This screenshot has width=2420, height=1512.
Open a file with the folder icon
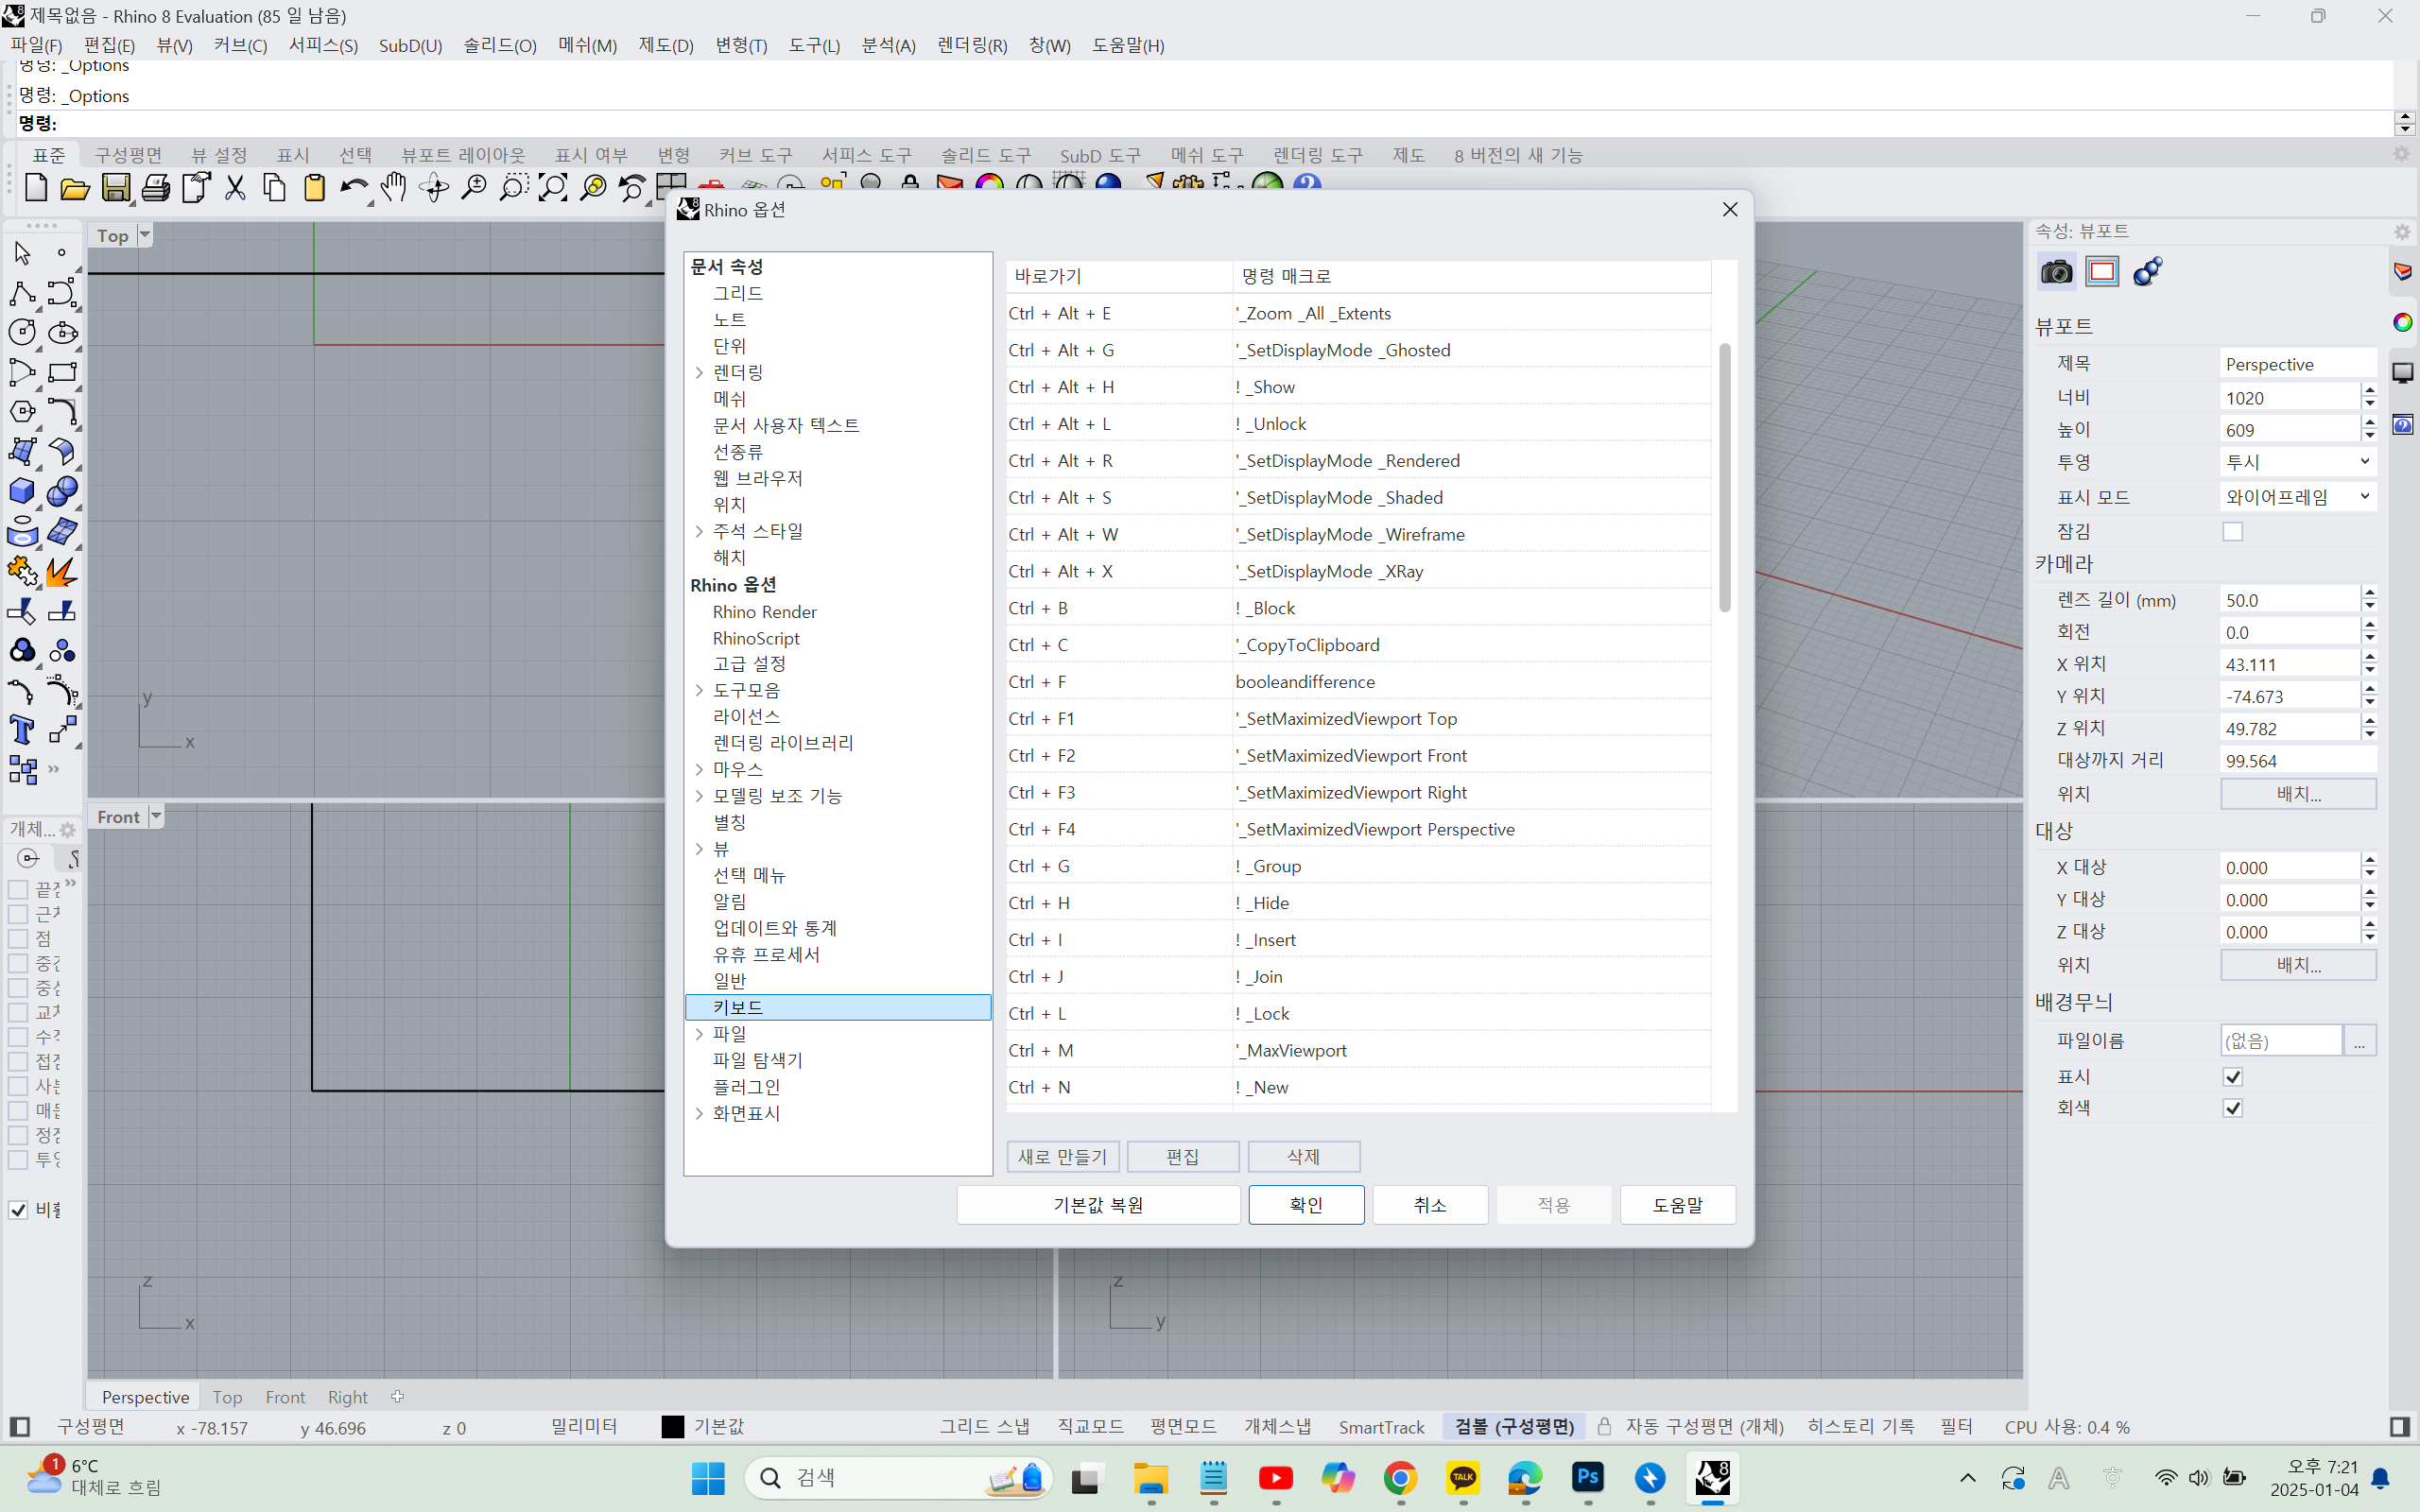click(x=75, y=187)
